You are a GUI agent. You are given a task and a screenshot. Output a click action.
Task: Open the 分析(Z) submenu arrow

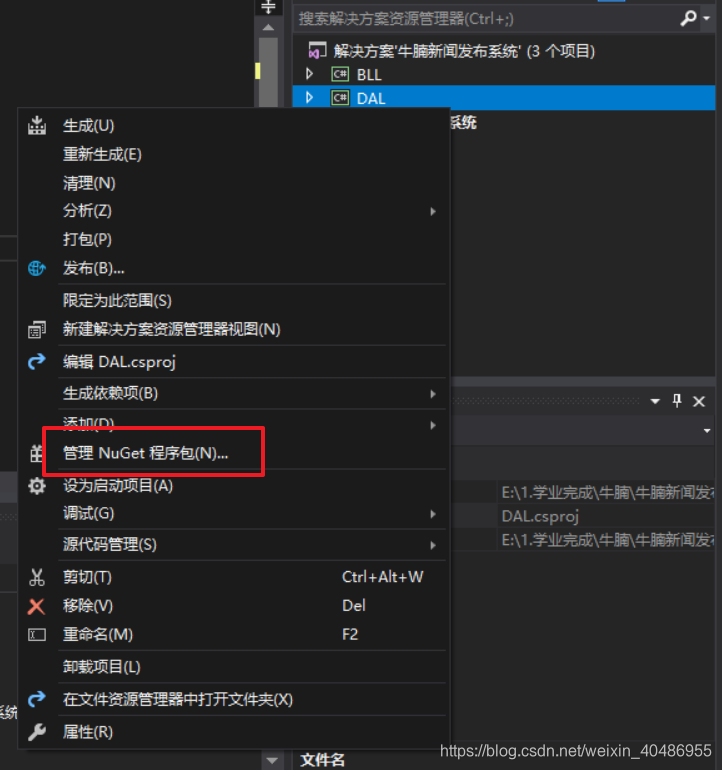point(433,211)
